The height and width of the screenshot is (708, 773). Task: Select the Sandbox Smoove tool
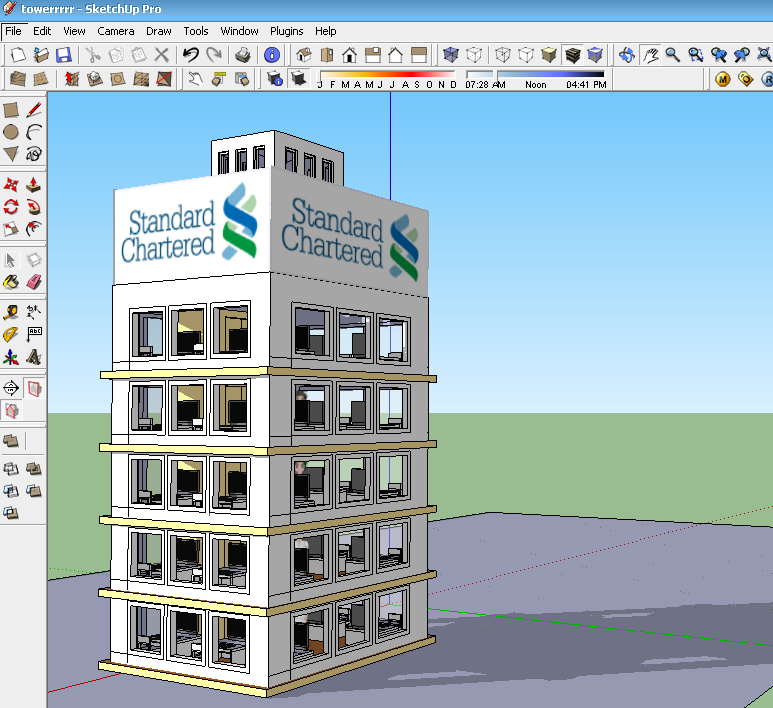click(71, 78)
